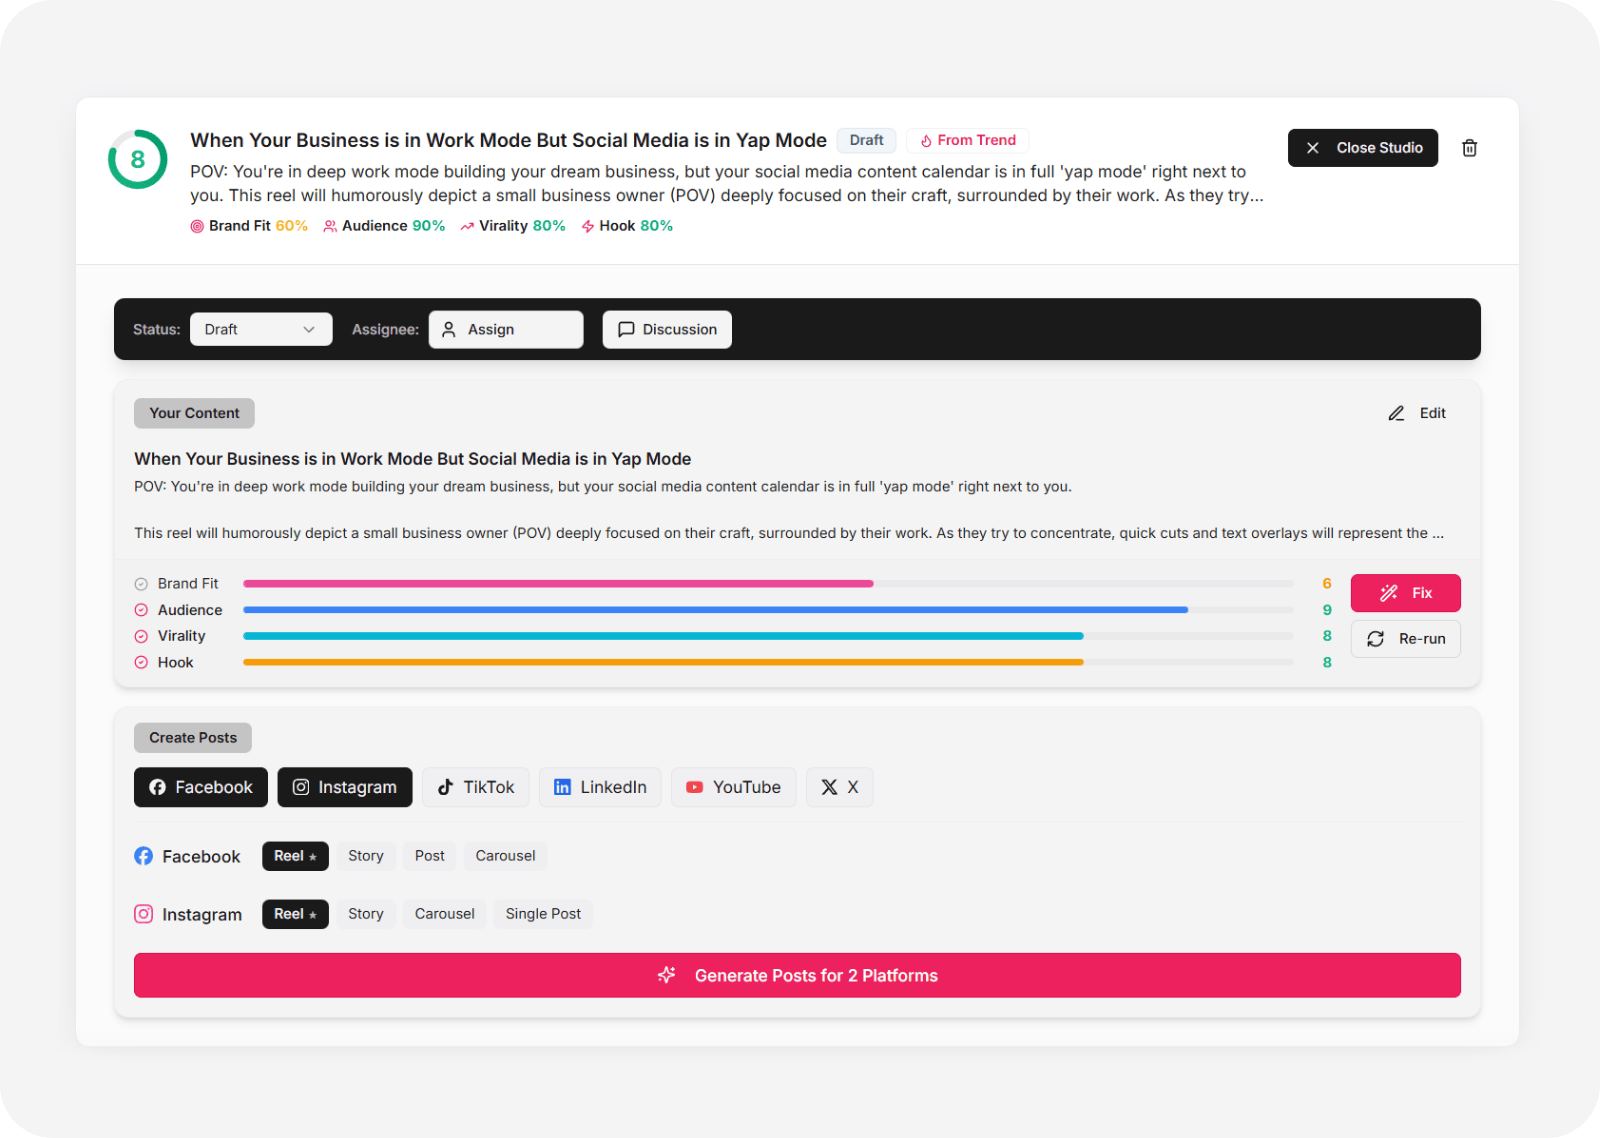Click the From Trend flame badge

click(x=967, y=140)
